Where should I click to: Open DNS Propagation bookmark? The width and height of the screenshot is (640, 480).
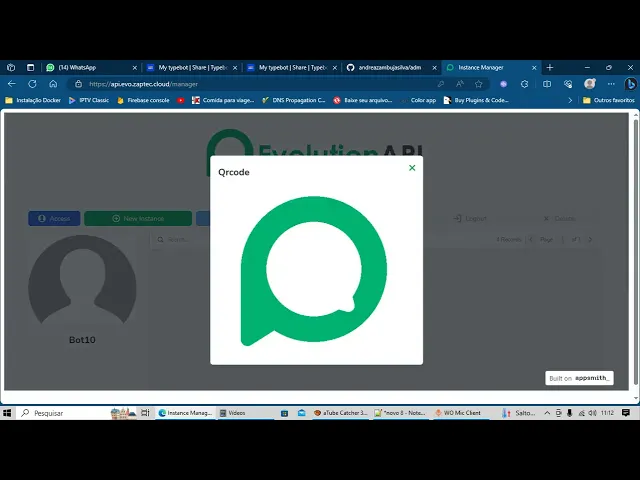coord(293,100)
